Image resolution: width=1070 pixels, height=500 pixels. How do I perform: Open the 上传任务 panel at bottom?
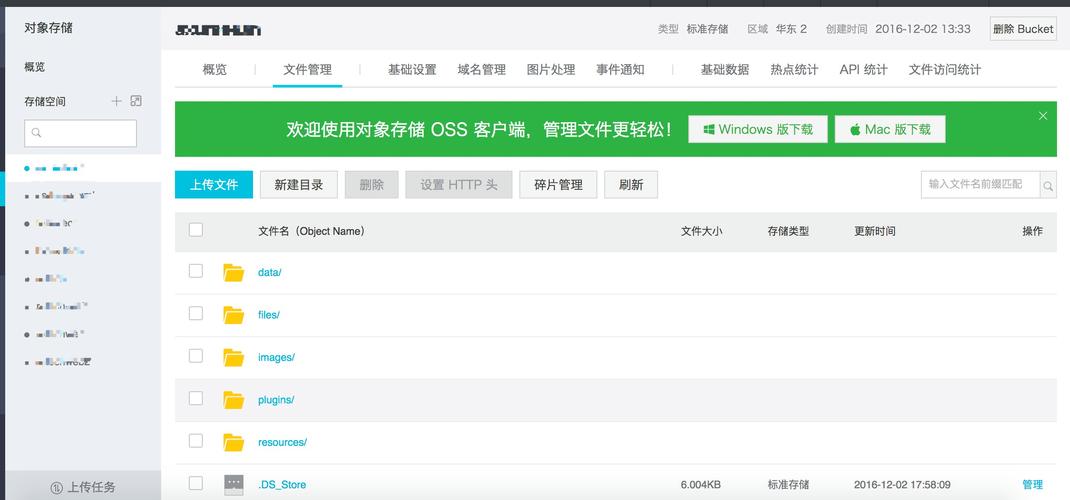coord(82,487)
